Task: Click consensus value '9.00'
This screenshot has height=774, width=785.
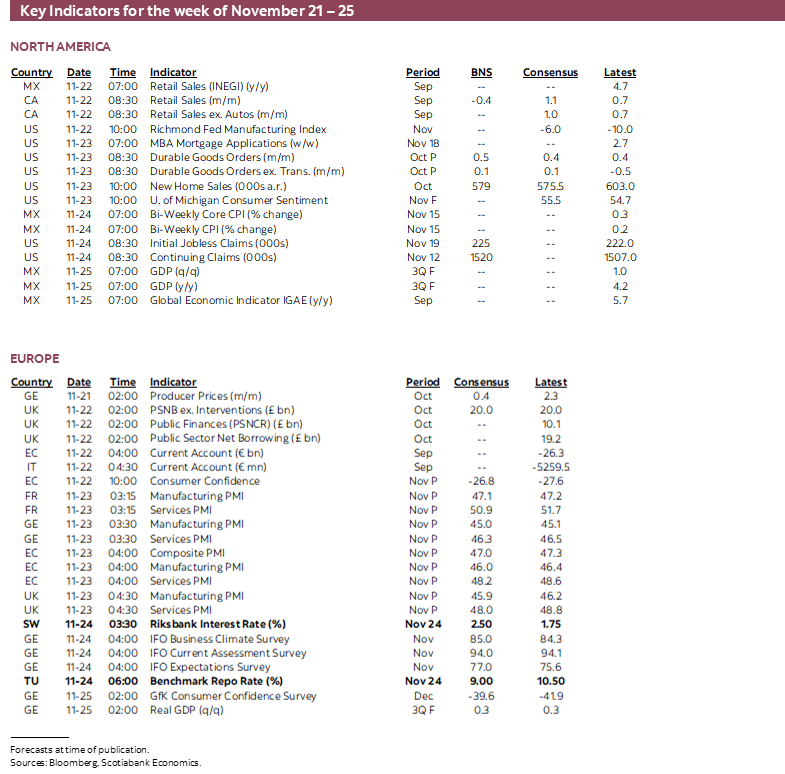Action: (481, 681)
